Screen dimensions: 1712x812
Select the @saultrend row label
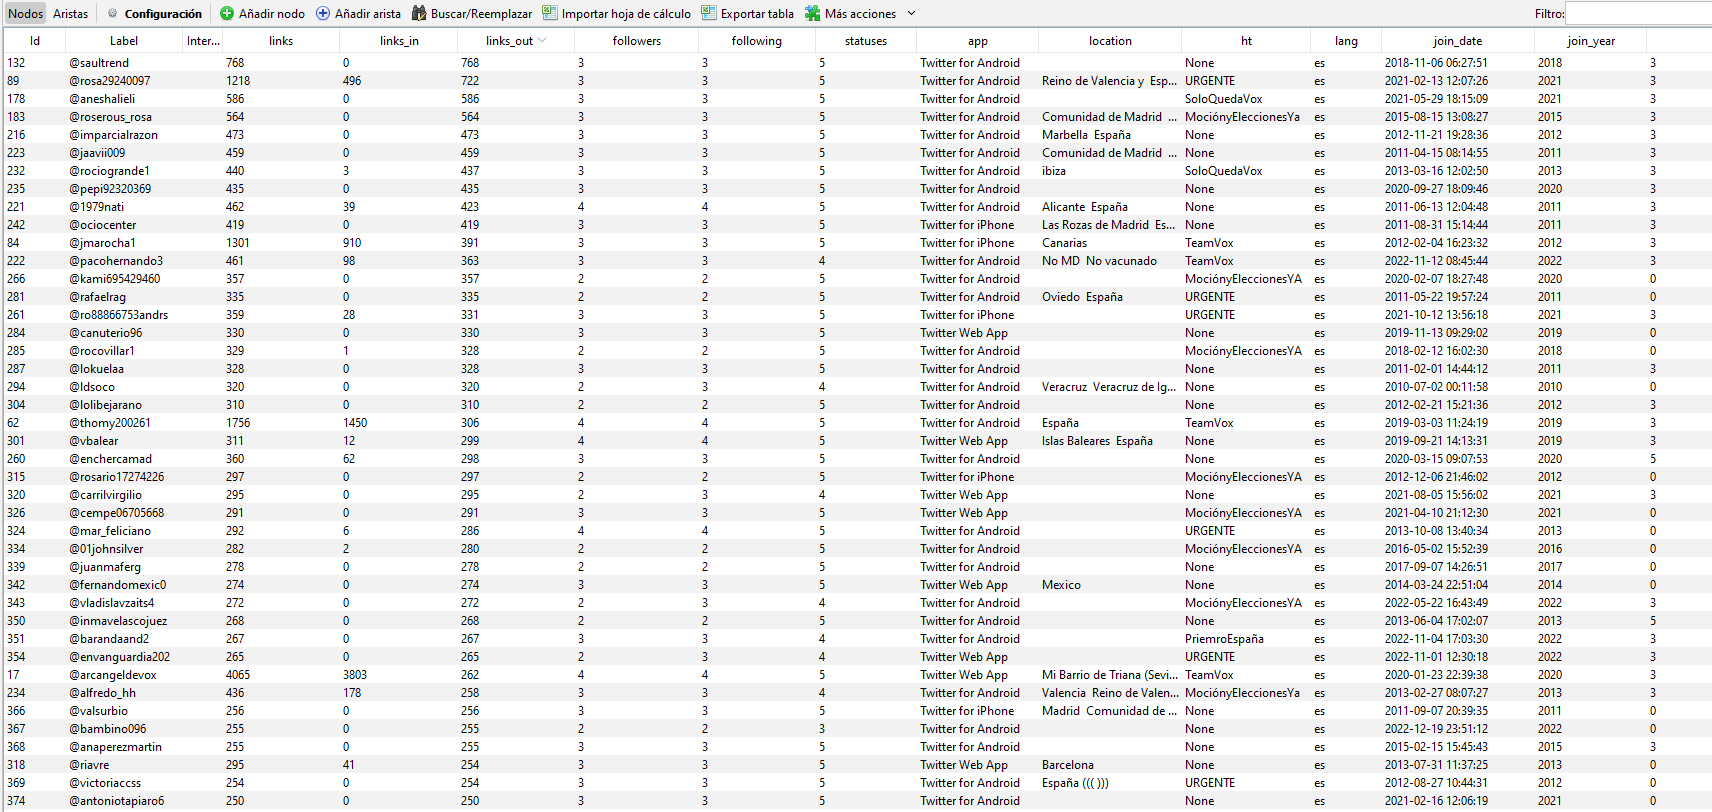pyautogui.click(x=99, y=63)
